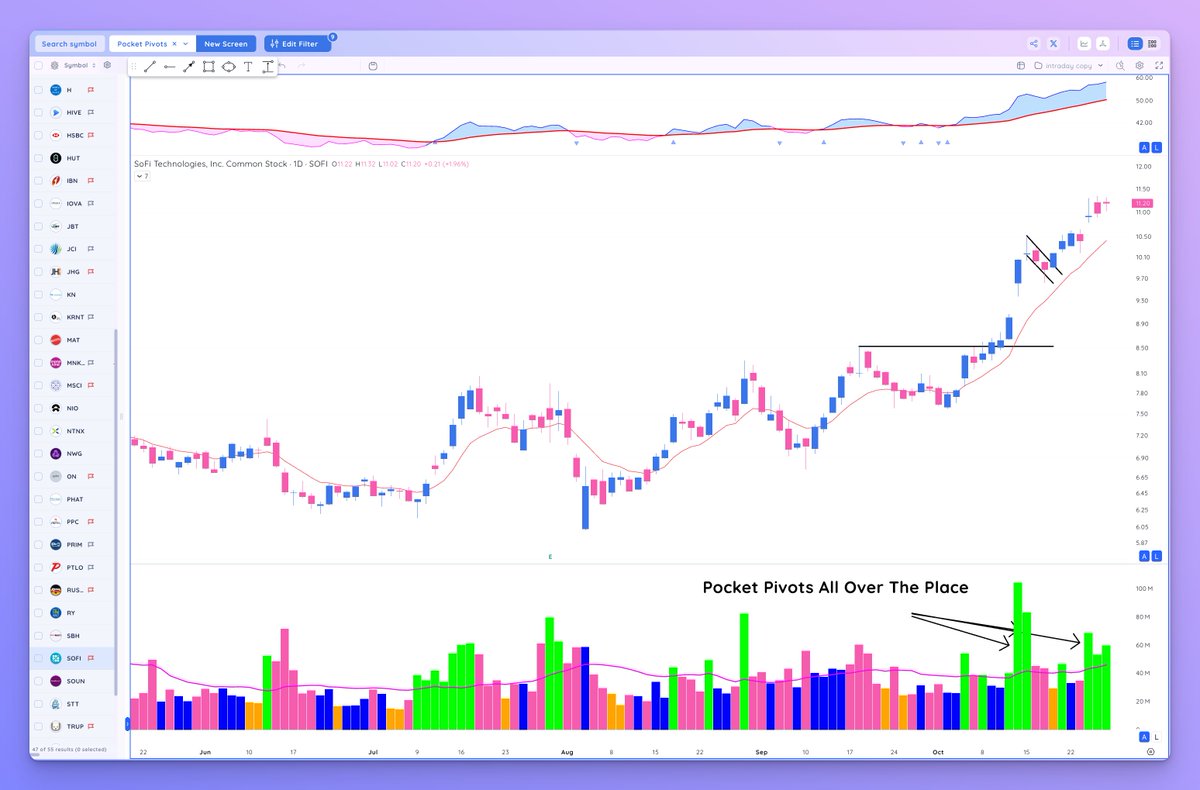
Task: Select the Text annotation tool
Action: coord(245,66)
